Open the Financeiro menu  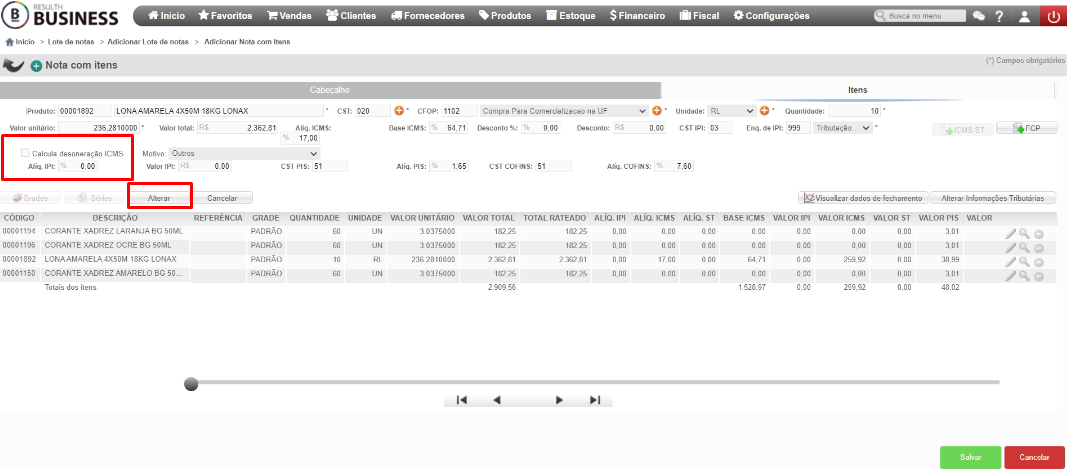click(638, 16)
